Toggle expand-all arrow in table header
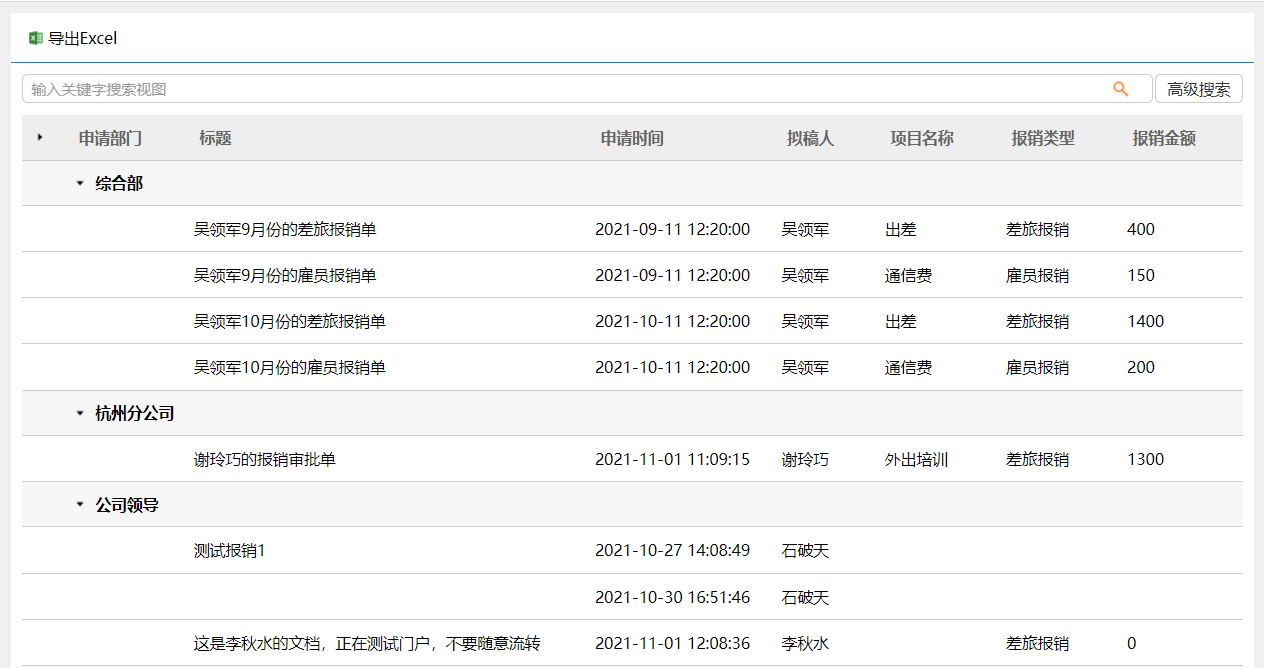This screenshot has width=1264, height=668. pyautogui.click(x=40, y=137)
